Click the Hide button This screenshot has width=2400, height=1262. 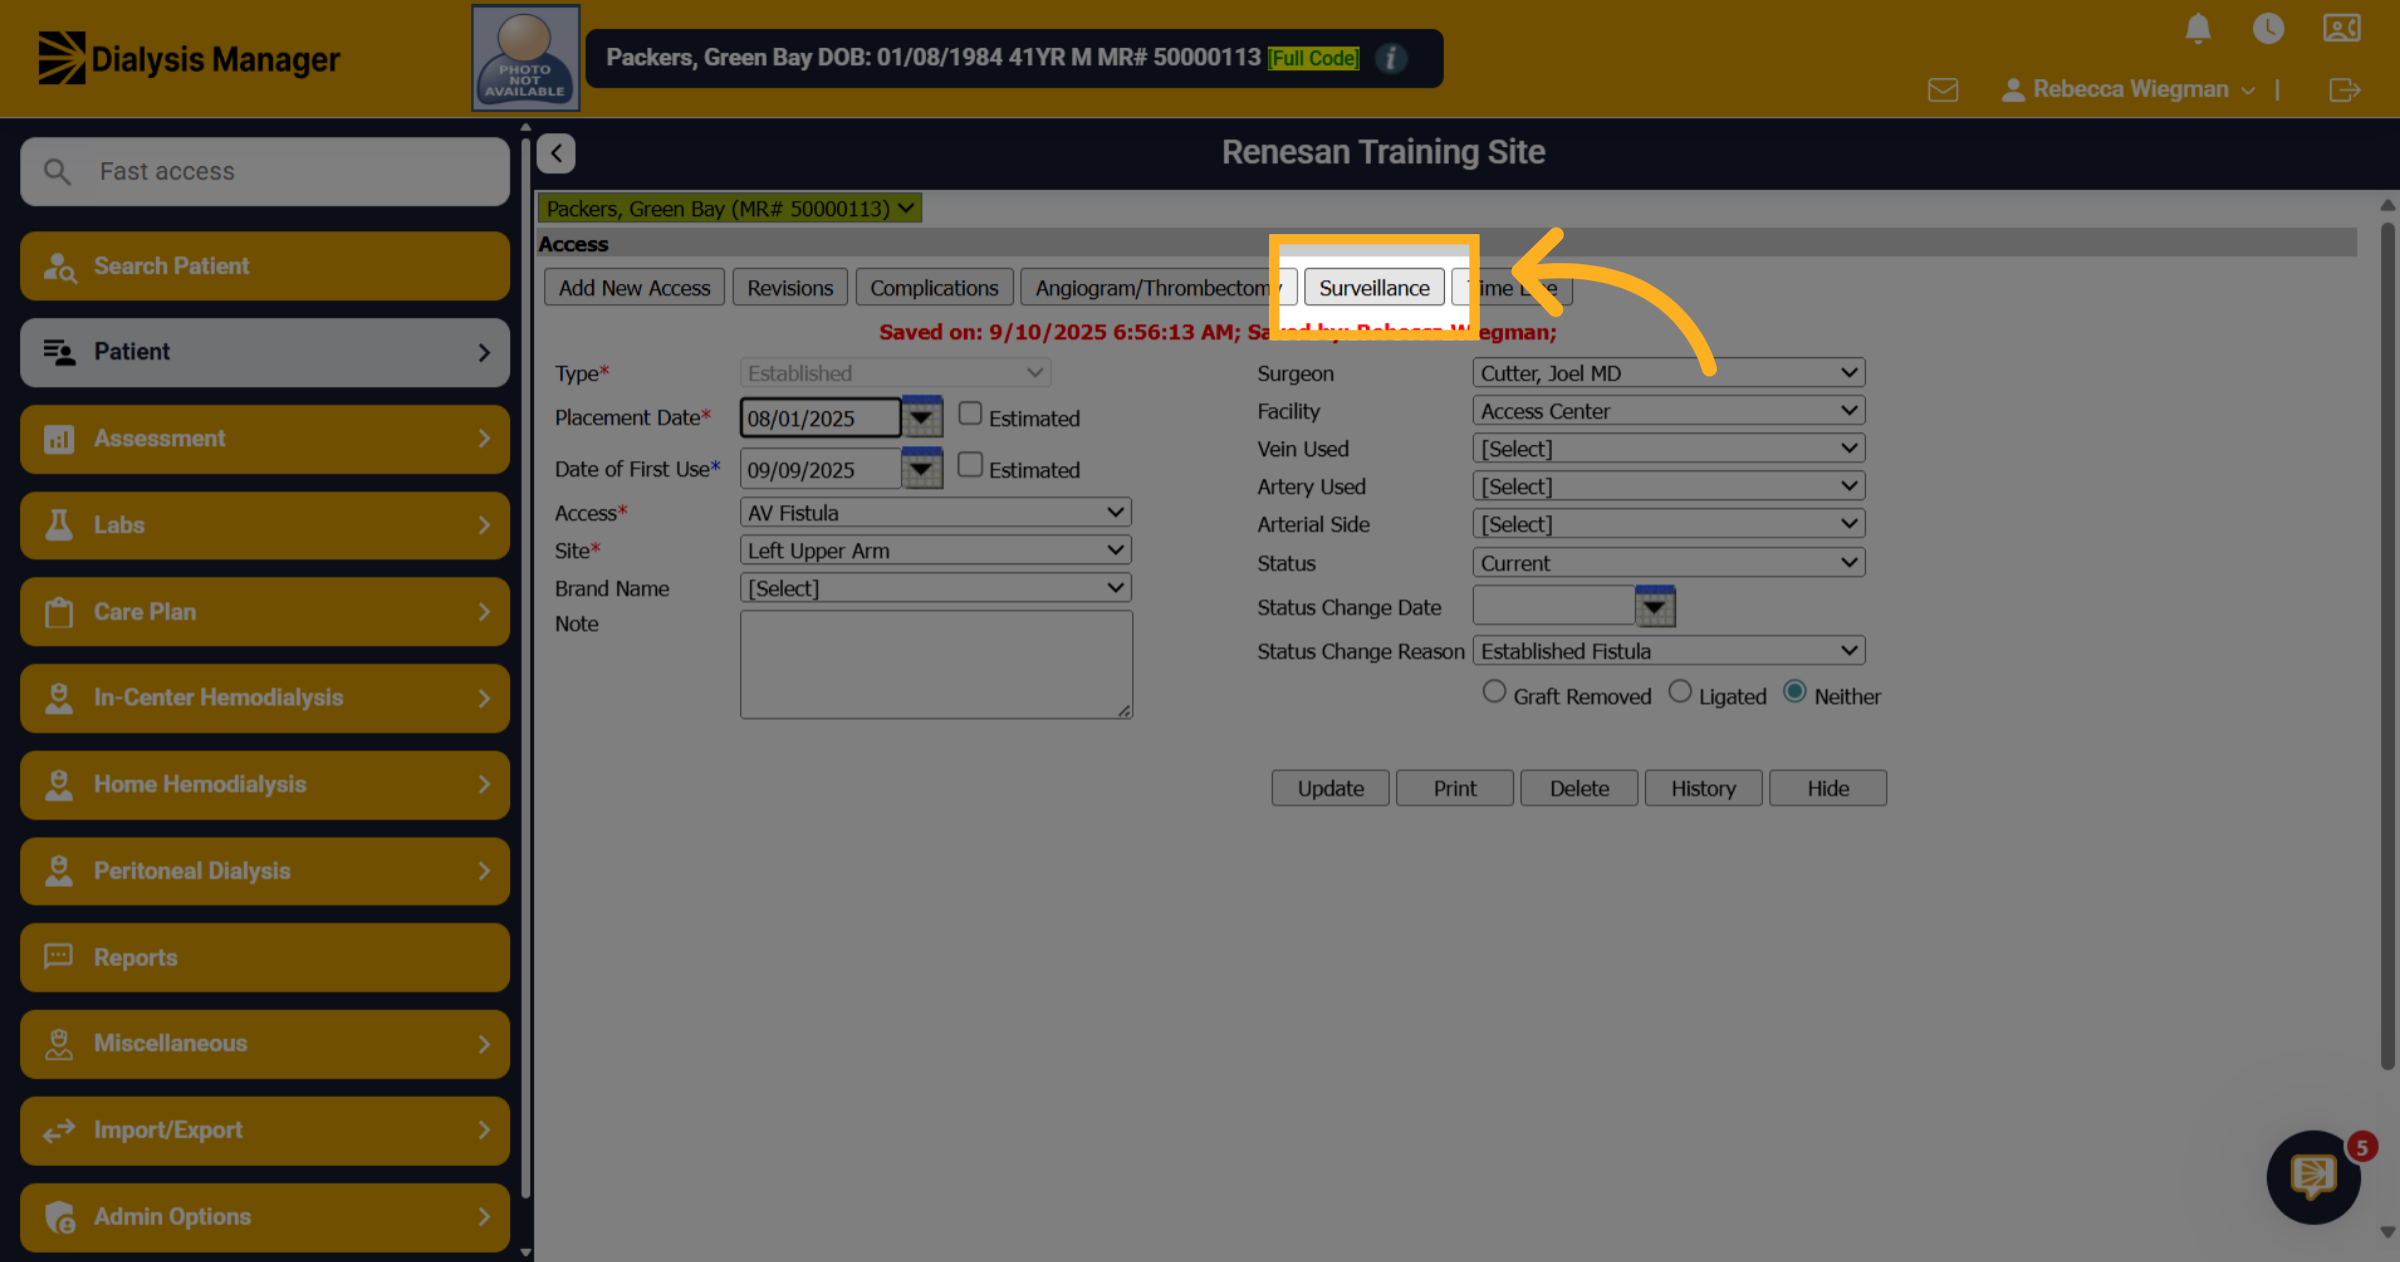coord(1828,788)
